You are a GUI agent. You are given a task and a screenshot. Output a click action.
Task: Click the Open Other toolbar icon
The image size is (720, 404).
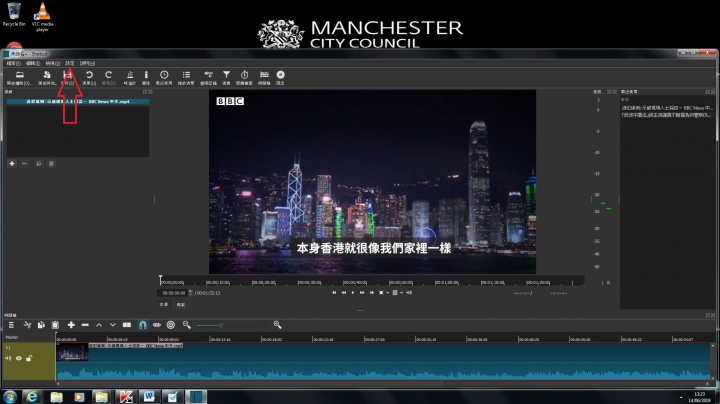pos(46,75)
